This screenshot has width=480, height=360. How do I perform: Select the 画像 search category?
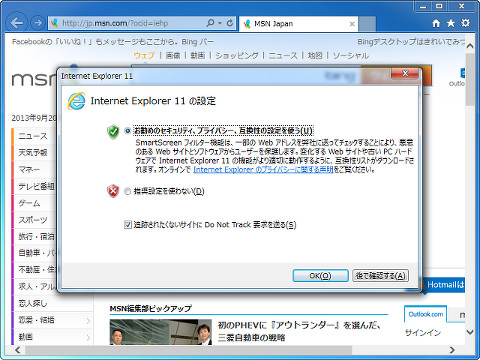pyautogui.click(x=173, y=55)
